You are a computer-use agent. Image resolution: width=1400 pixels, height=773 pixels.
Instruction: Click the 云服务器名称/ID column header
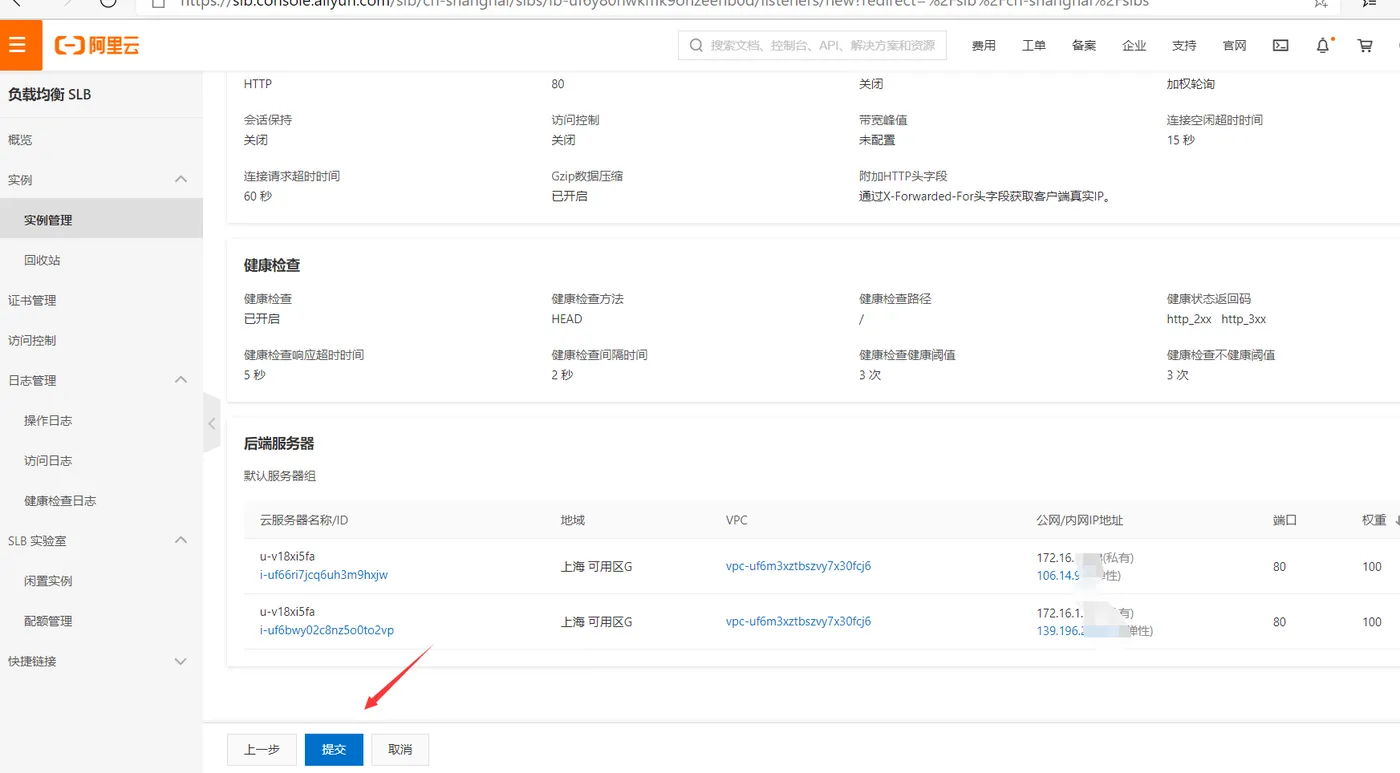304,520
